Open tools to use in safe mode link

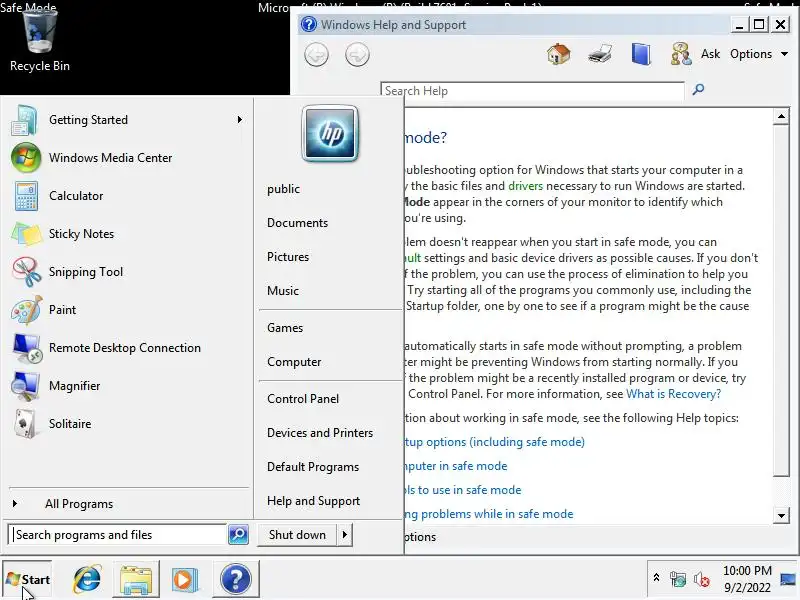tap(463, 490)
